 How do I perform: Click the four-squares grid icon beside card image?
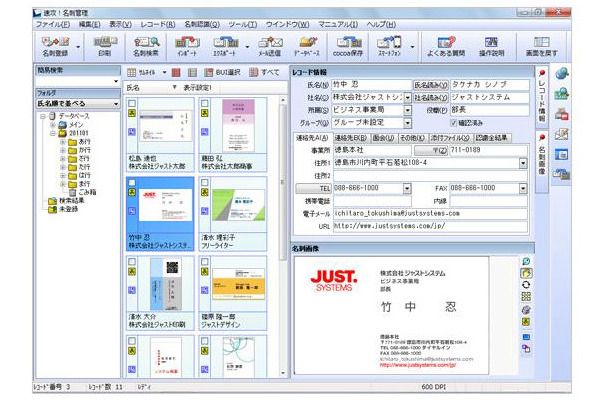tap(526, 297)
